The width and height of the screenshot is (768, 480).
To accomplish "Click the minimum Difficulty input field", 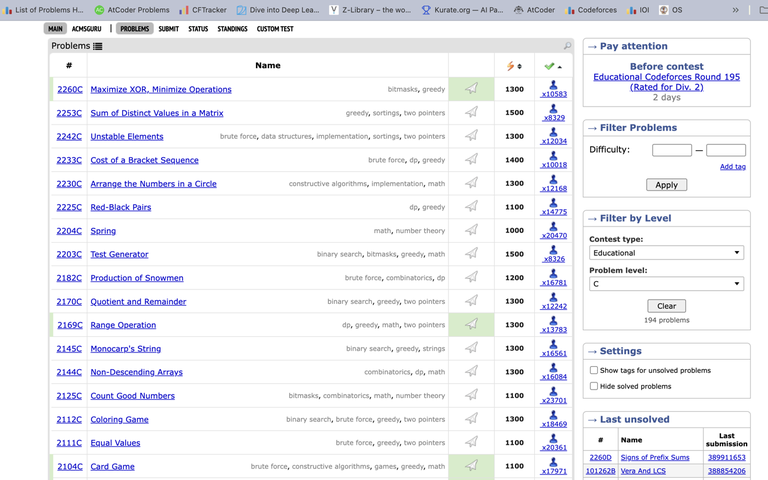I will (x=672, y=150).
